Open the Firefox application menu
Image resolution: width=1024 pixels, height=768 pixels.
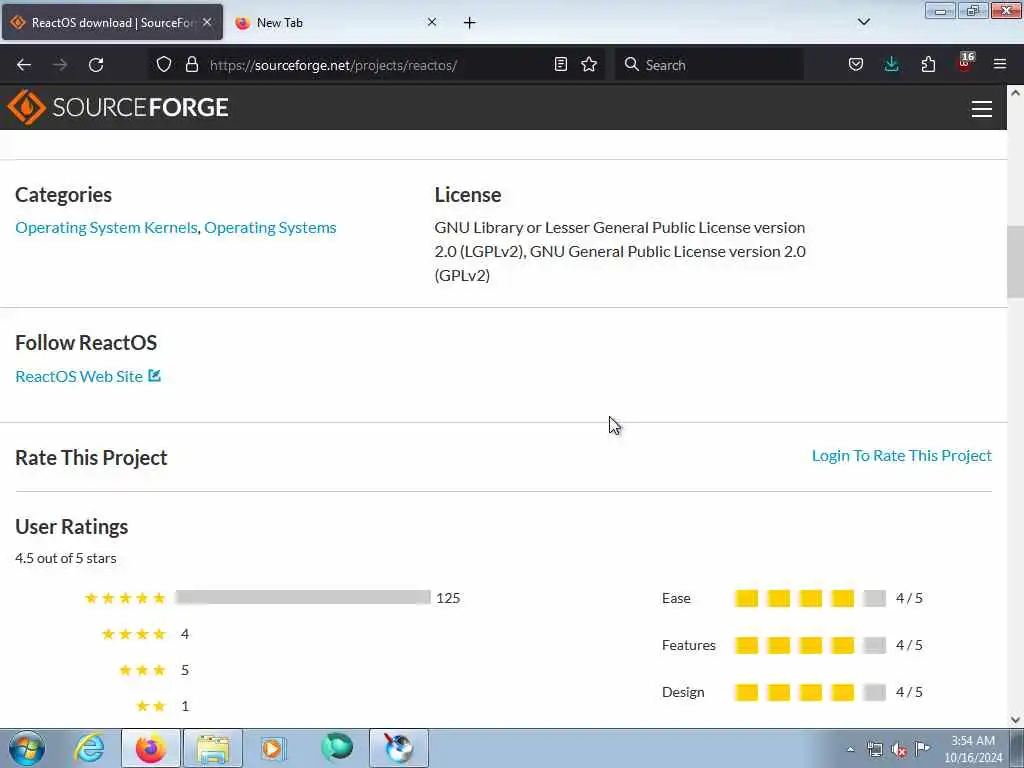pos(1000,64)
